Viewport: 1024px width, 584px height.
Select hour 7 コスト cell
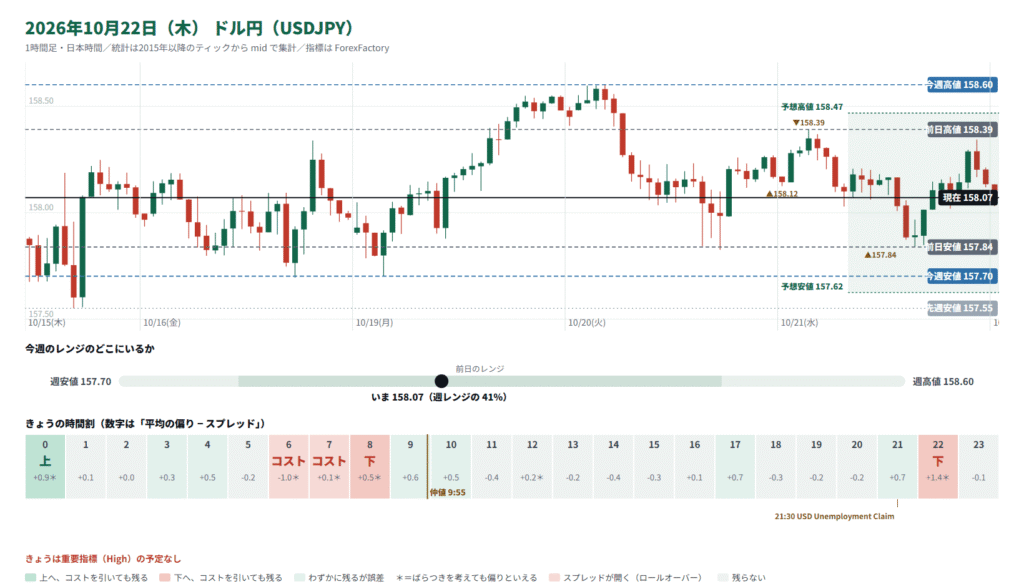pyautogui.click(x=329, y=466)
